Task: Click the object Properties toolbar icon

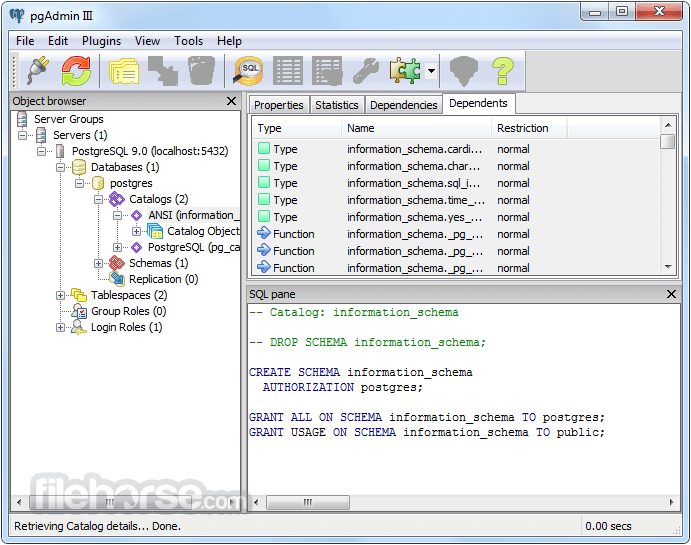Action: click(124, 71)
